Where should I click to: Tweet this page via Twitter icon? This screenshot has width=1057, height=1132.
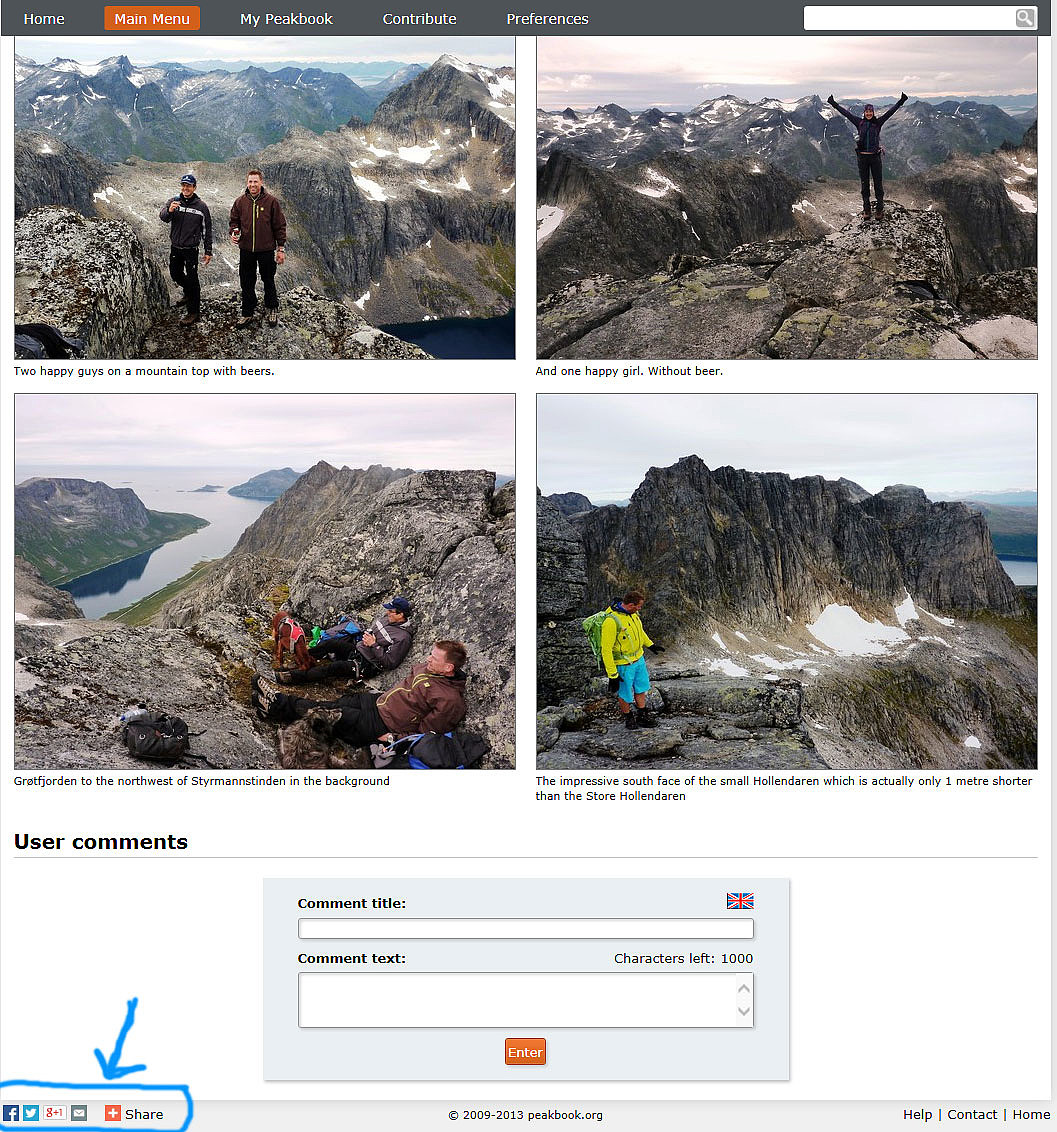tap(30, 1113)
